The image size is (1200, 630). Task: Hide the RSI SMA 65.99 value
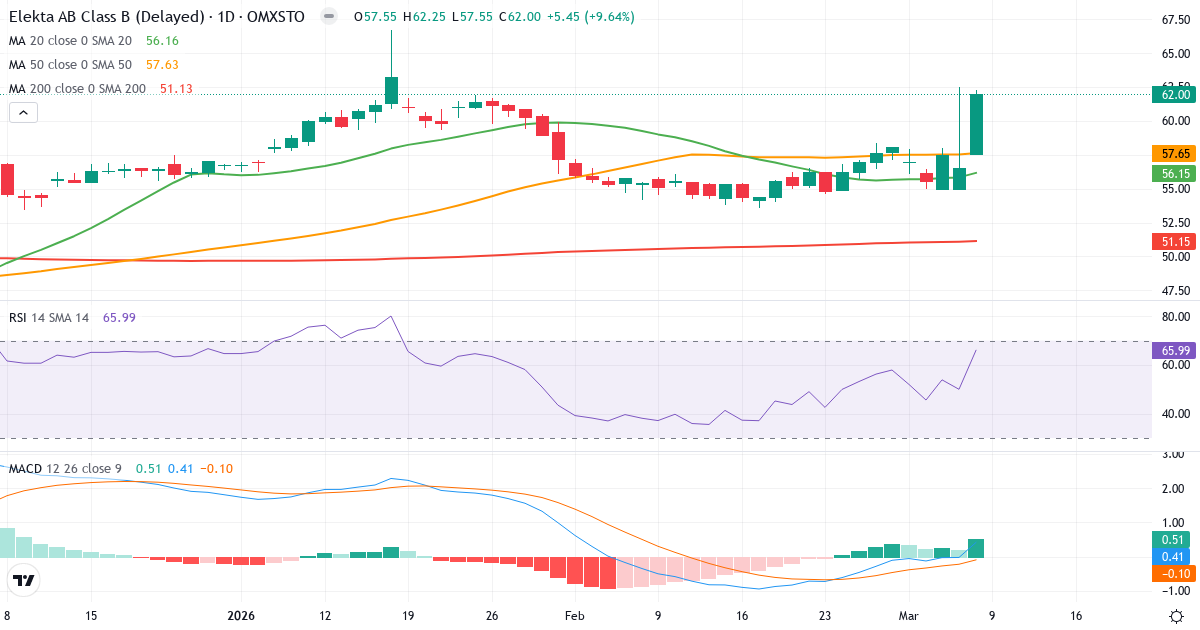(119, 317)
